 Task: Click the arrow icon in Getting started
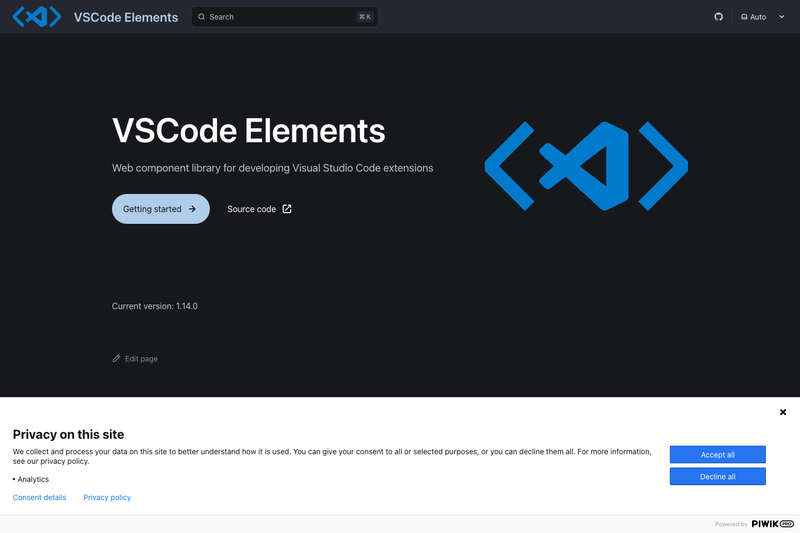(192, 209)
